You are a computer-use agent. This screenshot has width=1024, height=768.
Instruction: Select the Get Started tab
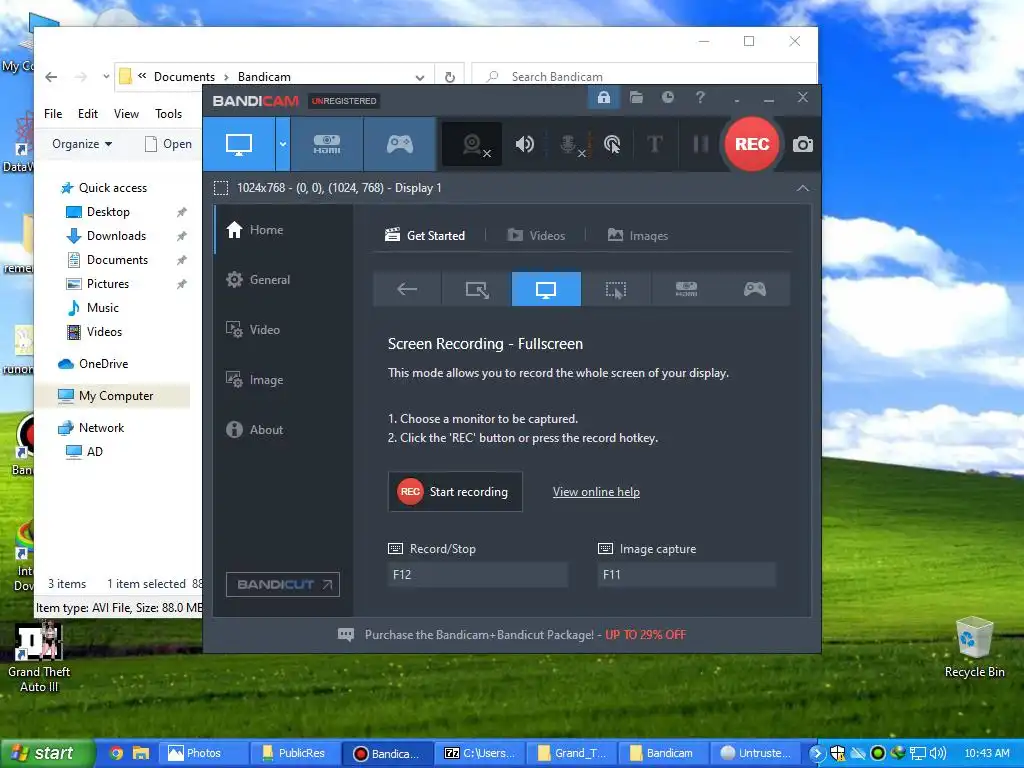425,236
